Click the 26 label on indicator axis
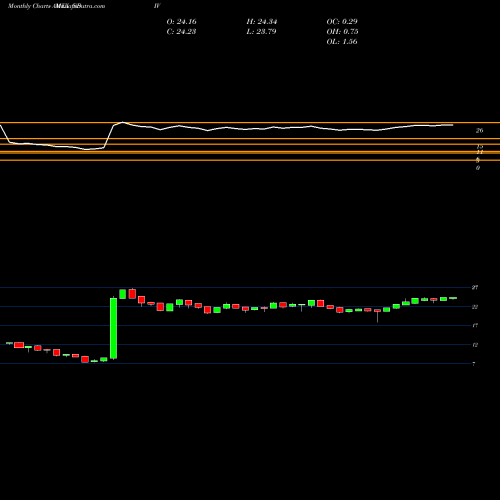The width and height of the screenshot is (500, 500). (479, 131)
